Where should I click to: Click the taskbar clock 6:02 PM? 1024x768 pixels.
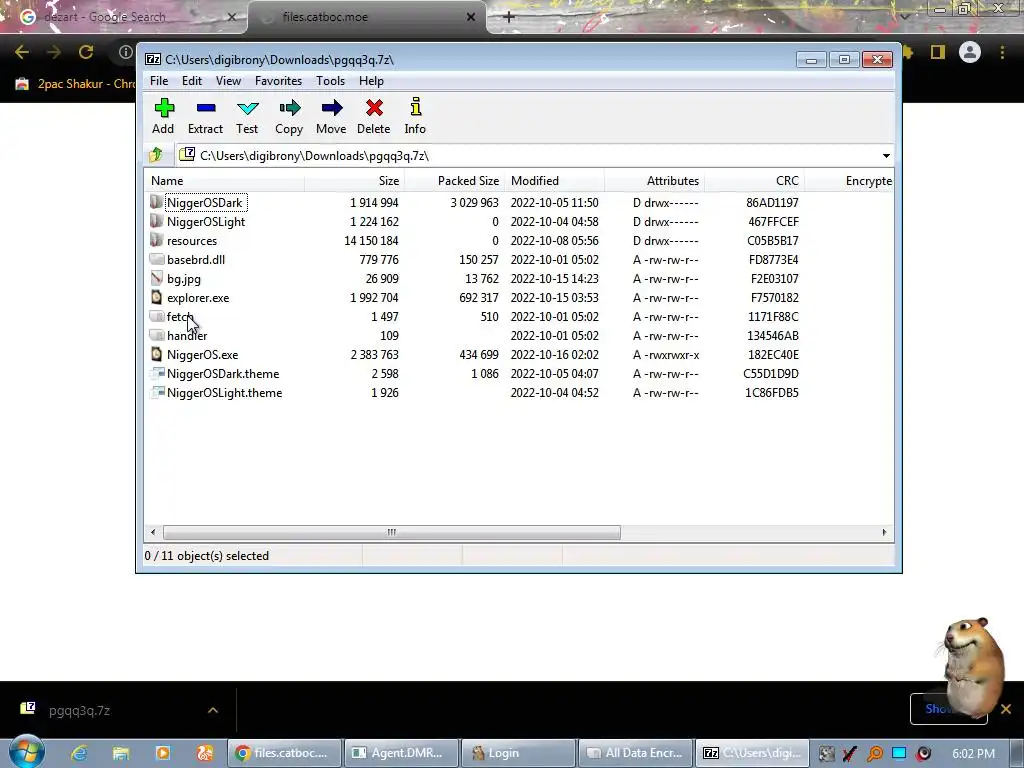tap(974, 754)
